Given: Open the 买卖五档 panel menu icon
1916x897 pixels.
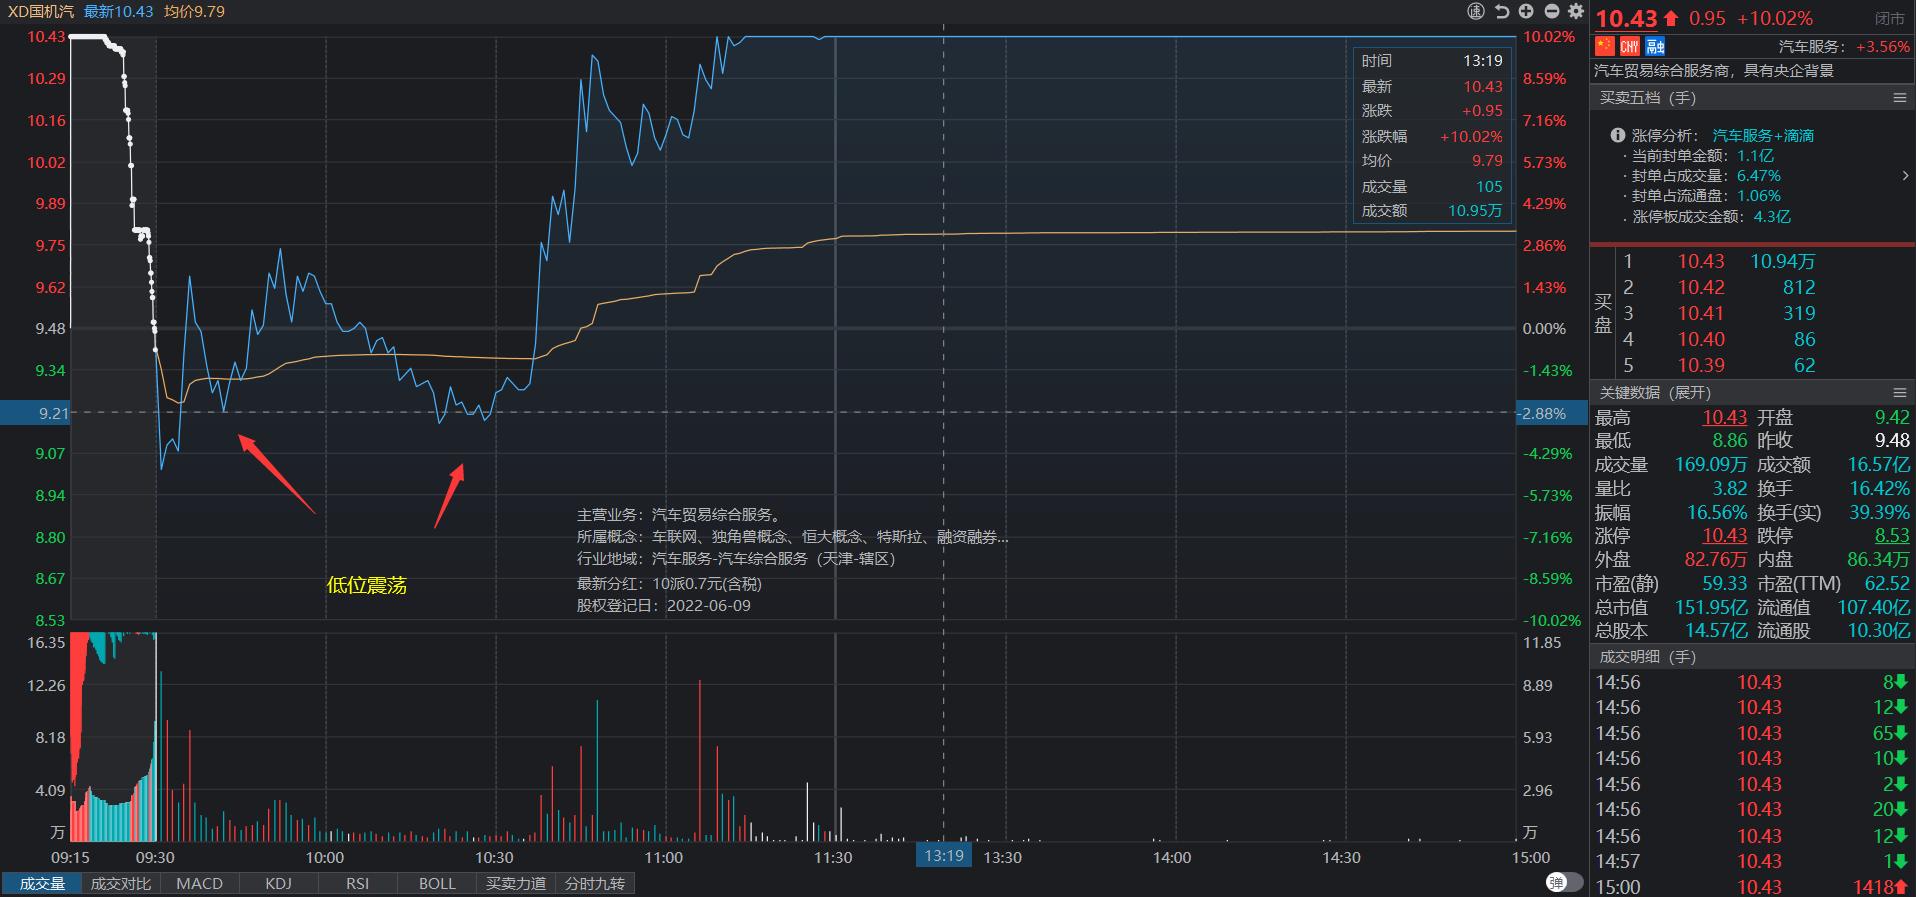Looking at the screenshot, I should [1900, 98].
